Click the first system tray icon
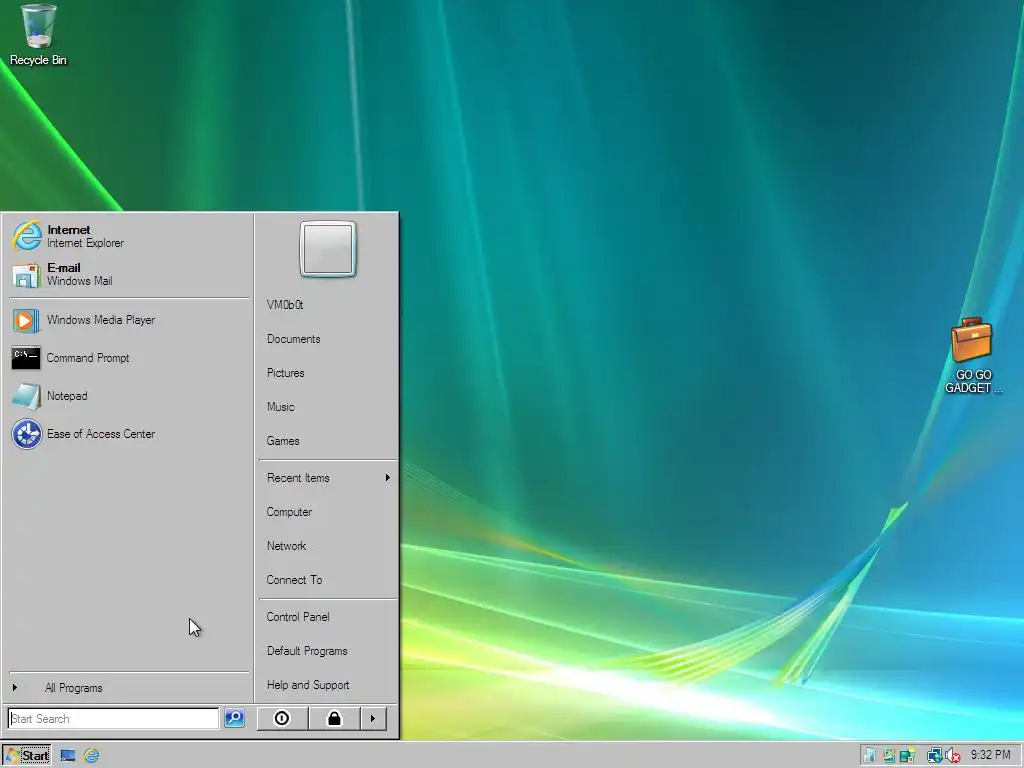The width and height of the screenshot is (1024, 768). (x=871, y=756)
